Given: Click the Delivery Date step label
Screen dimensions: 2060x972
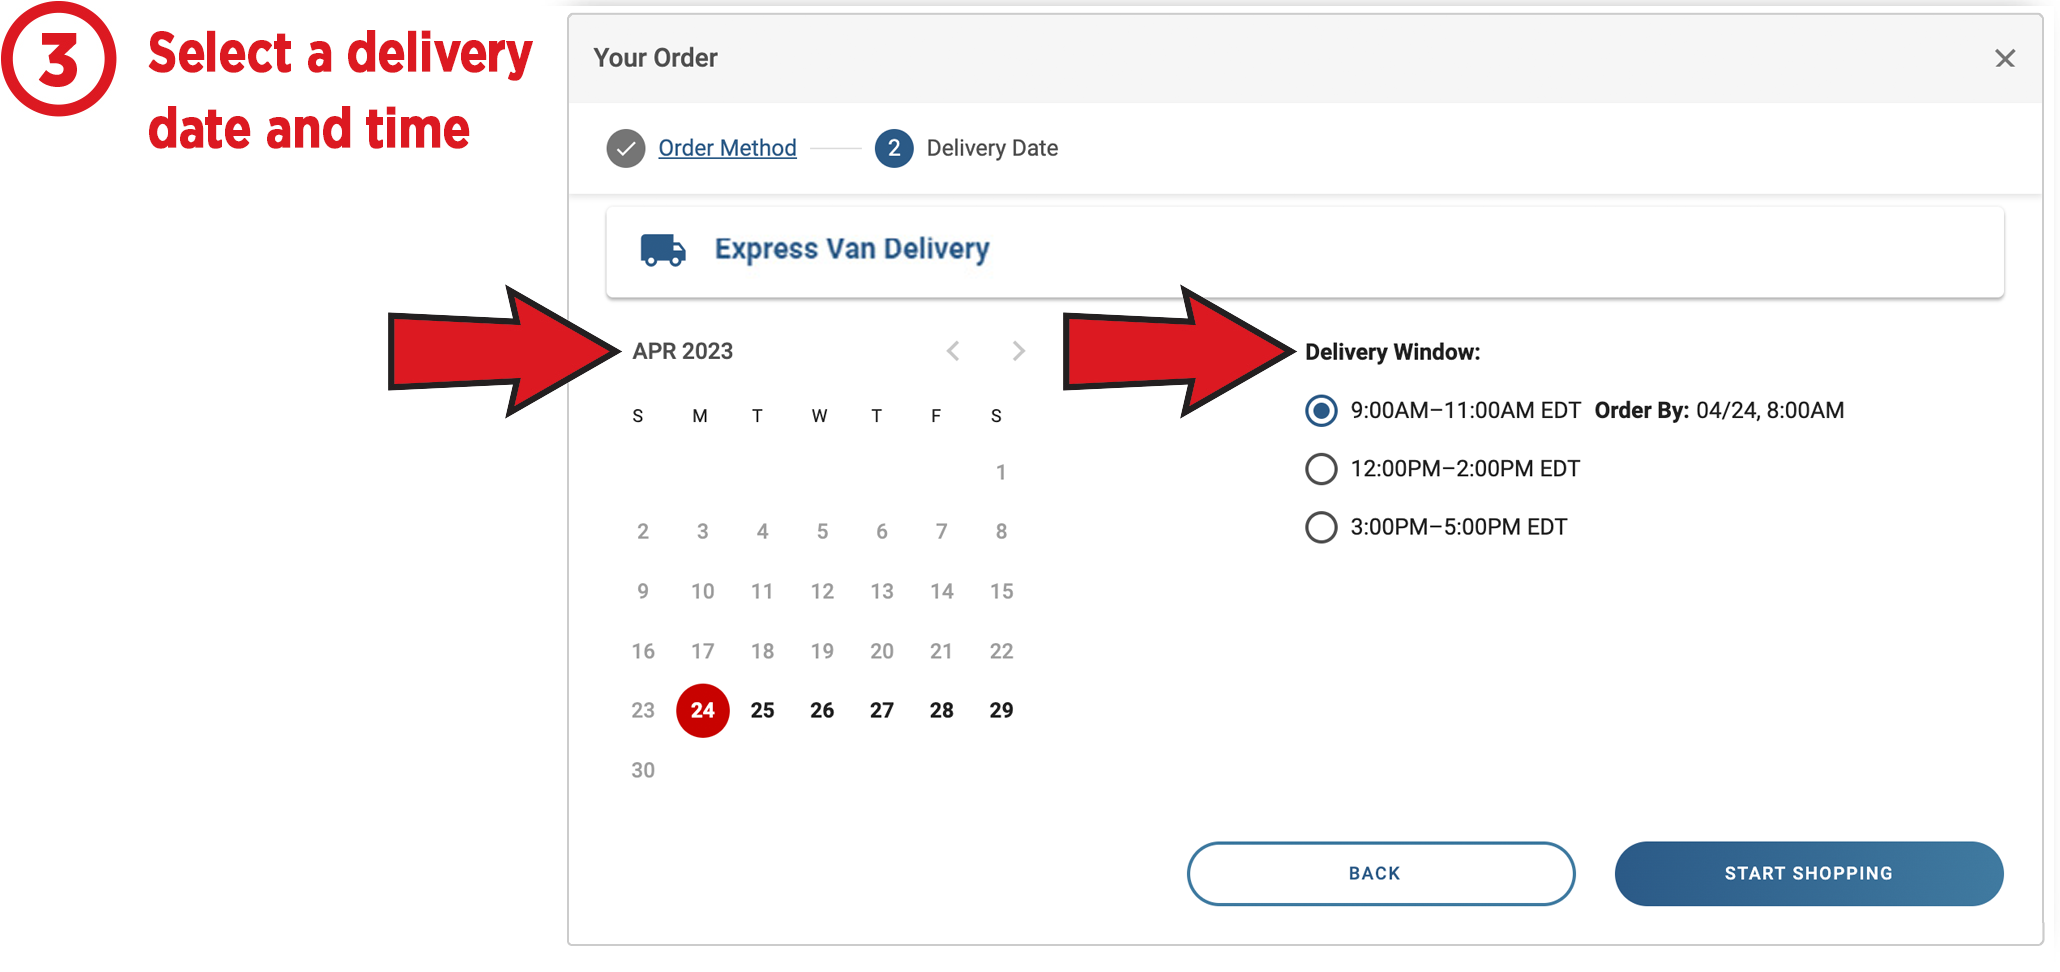Looking at the screenshot, I should pos(992,149).
